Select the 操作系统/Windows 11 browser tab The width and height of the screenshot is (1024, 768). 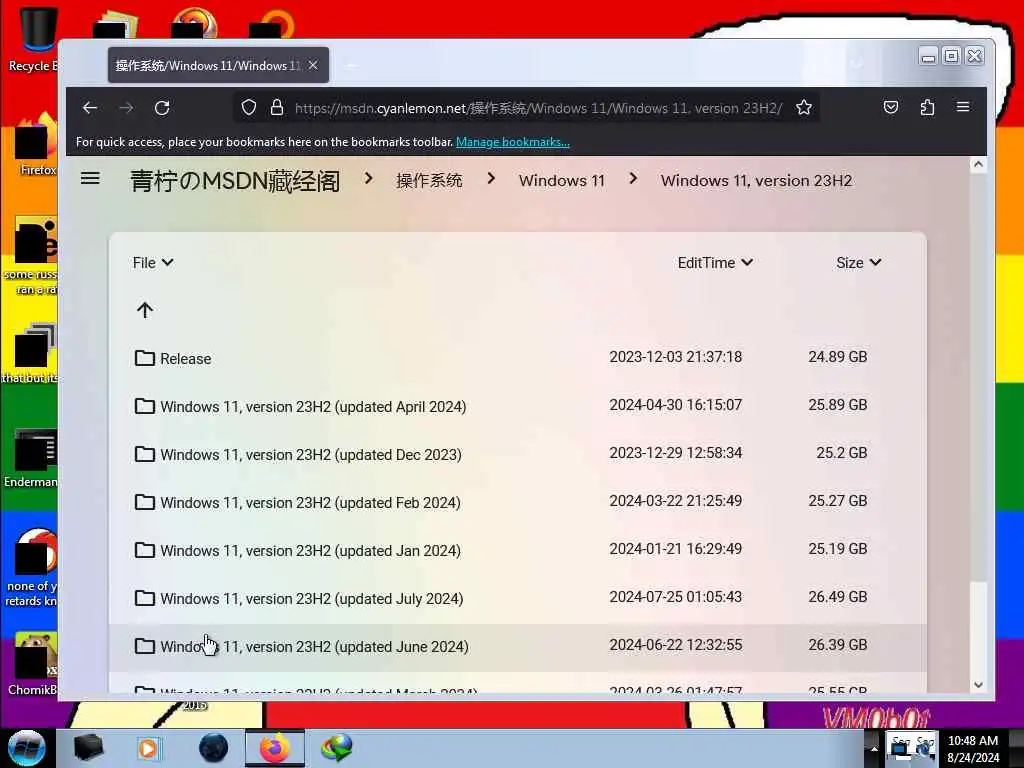tap(218, 65)
